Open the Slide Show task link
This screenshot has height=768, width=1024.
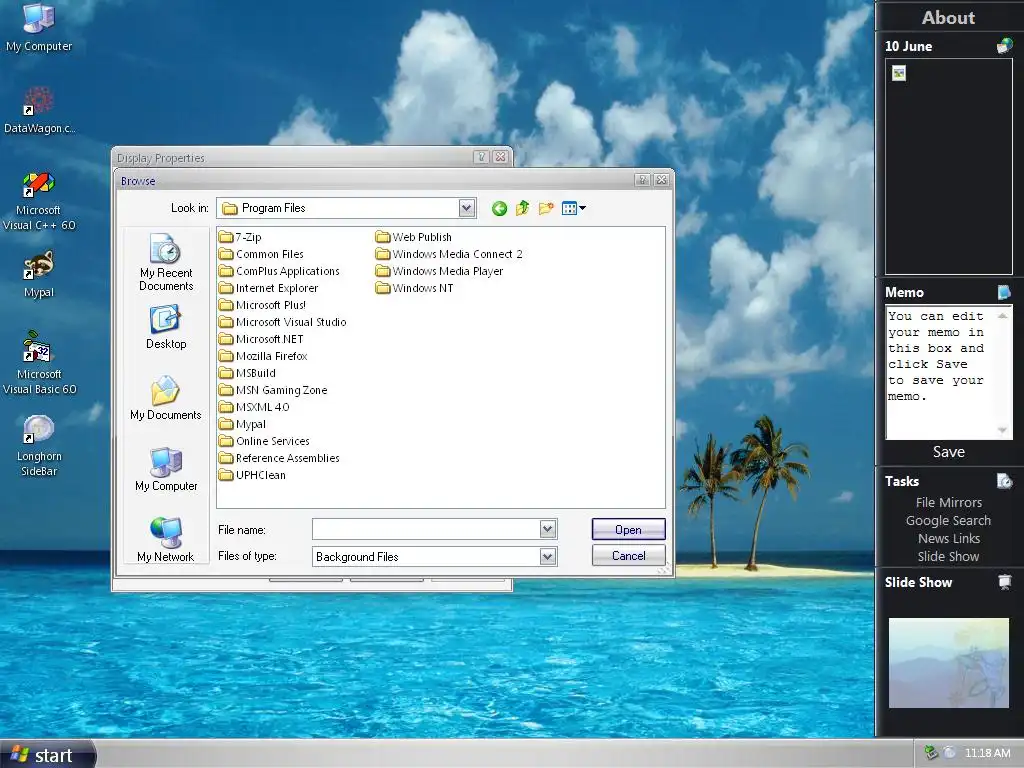948,556
